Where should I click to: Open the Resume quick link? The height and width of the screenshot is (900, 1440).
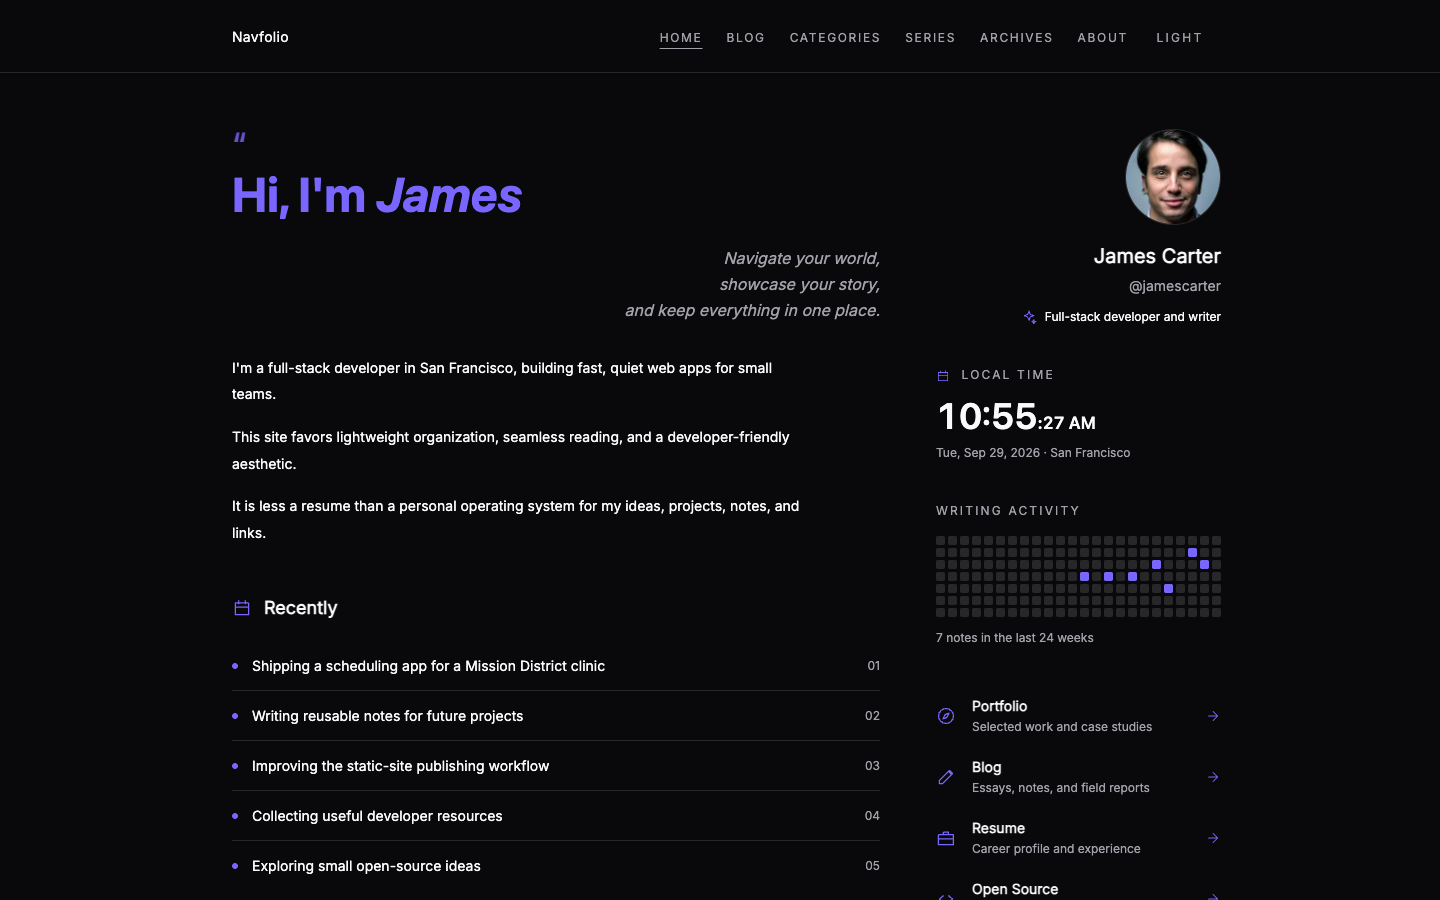pyautogui.click(x=1078, y=838)
